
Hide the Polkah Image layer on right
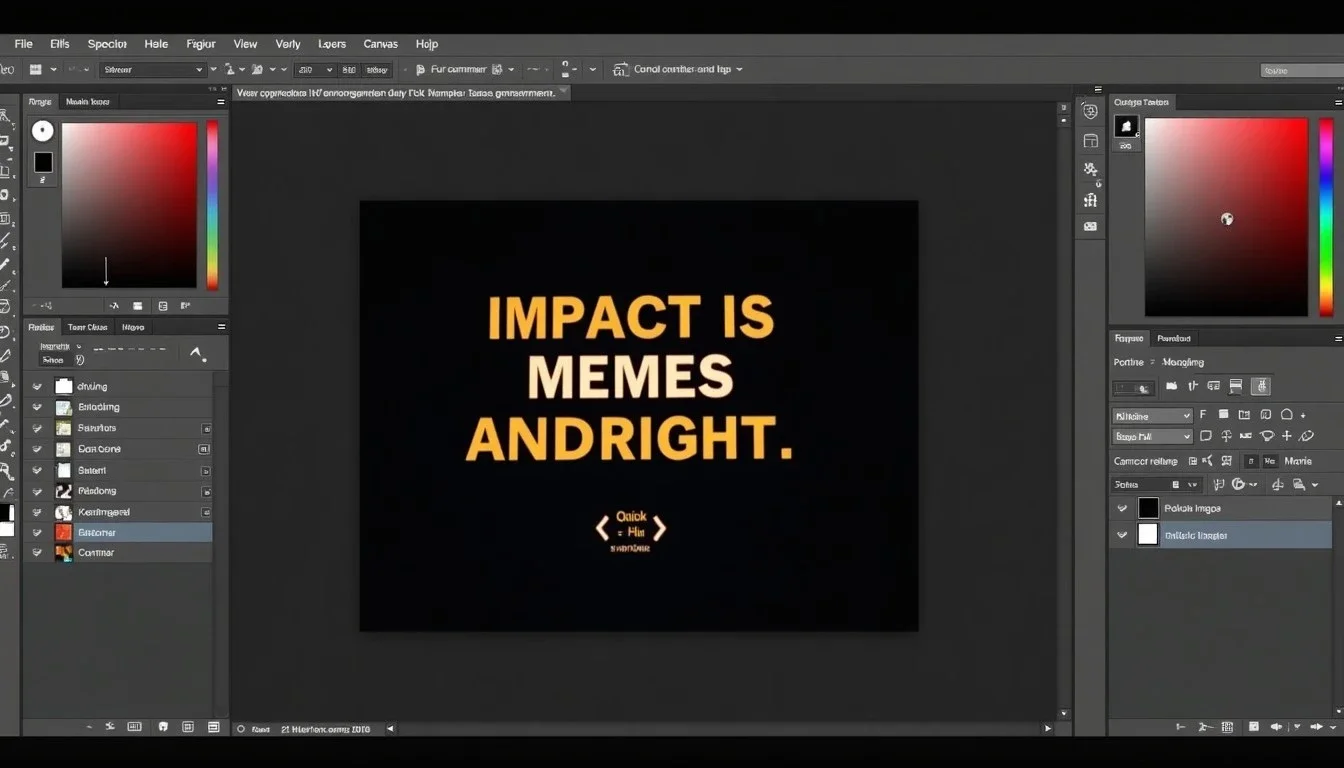click(1122, 508)
